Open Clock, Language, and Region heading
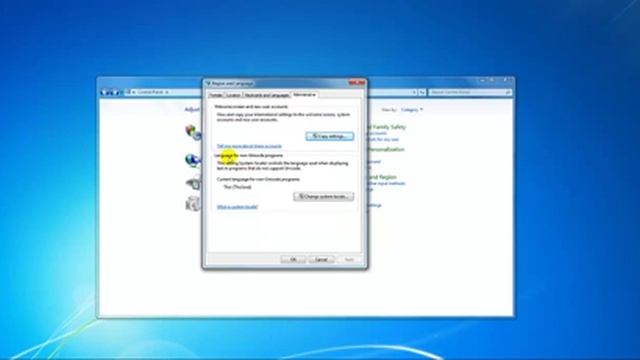The width and height of the screenshot is (640, 360). coord(382,177)
